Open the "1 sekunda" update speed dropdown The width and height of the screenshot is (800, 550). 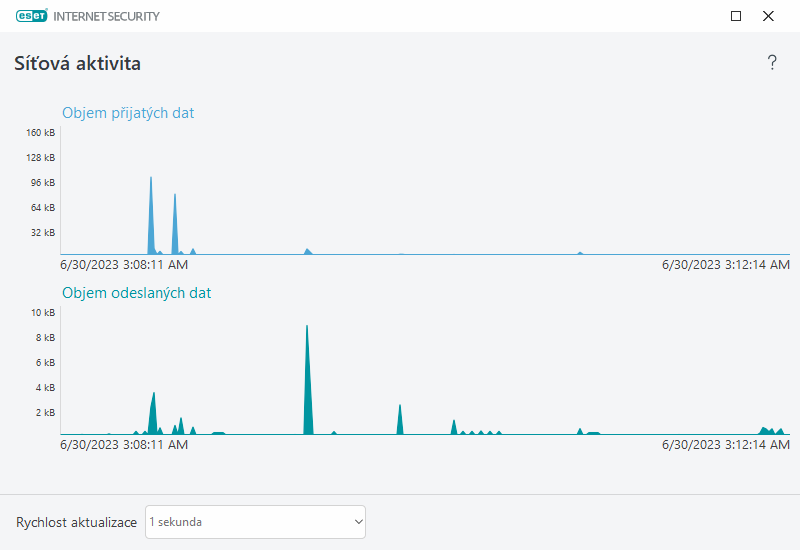point(255,522)
